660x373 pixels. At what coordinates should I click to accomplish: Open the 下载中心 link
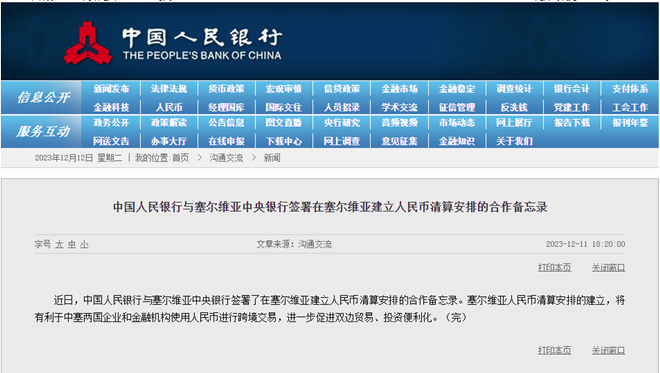point(284,141)
